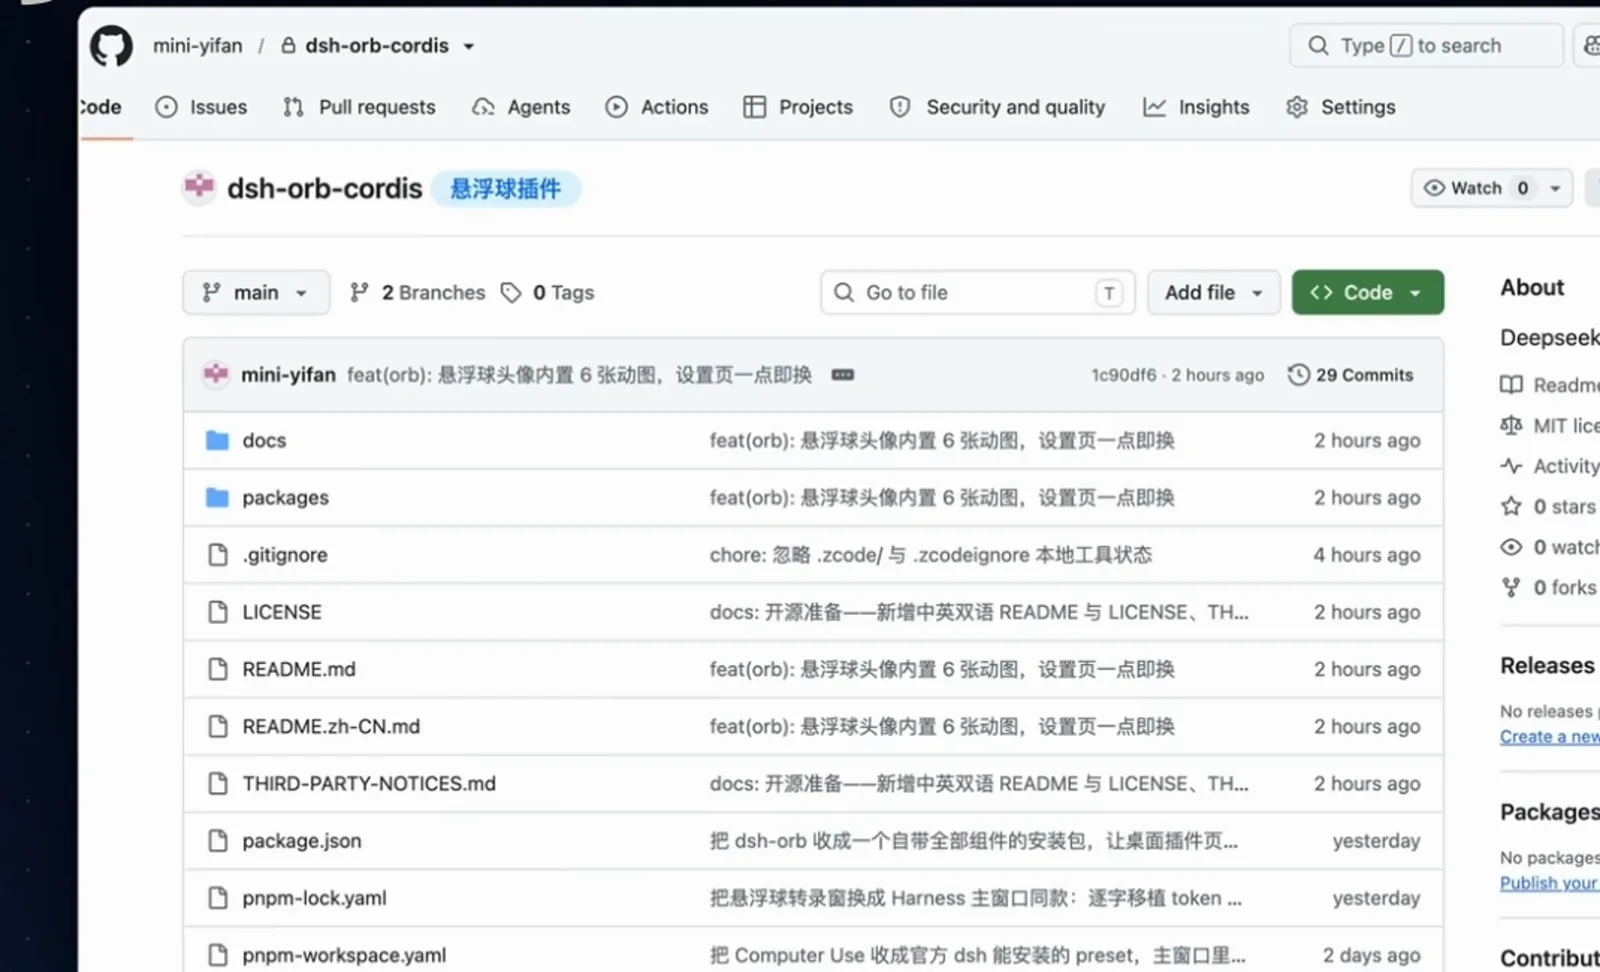This screenshot has height=972, width=1600.
Task: Open the green Code dropdown button
Action: click(1367, 292)
